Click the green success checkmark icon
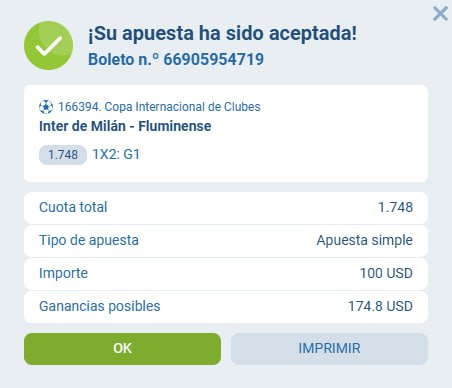 pyautogui.click(x=49, y=46)
